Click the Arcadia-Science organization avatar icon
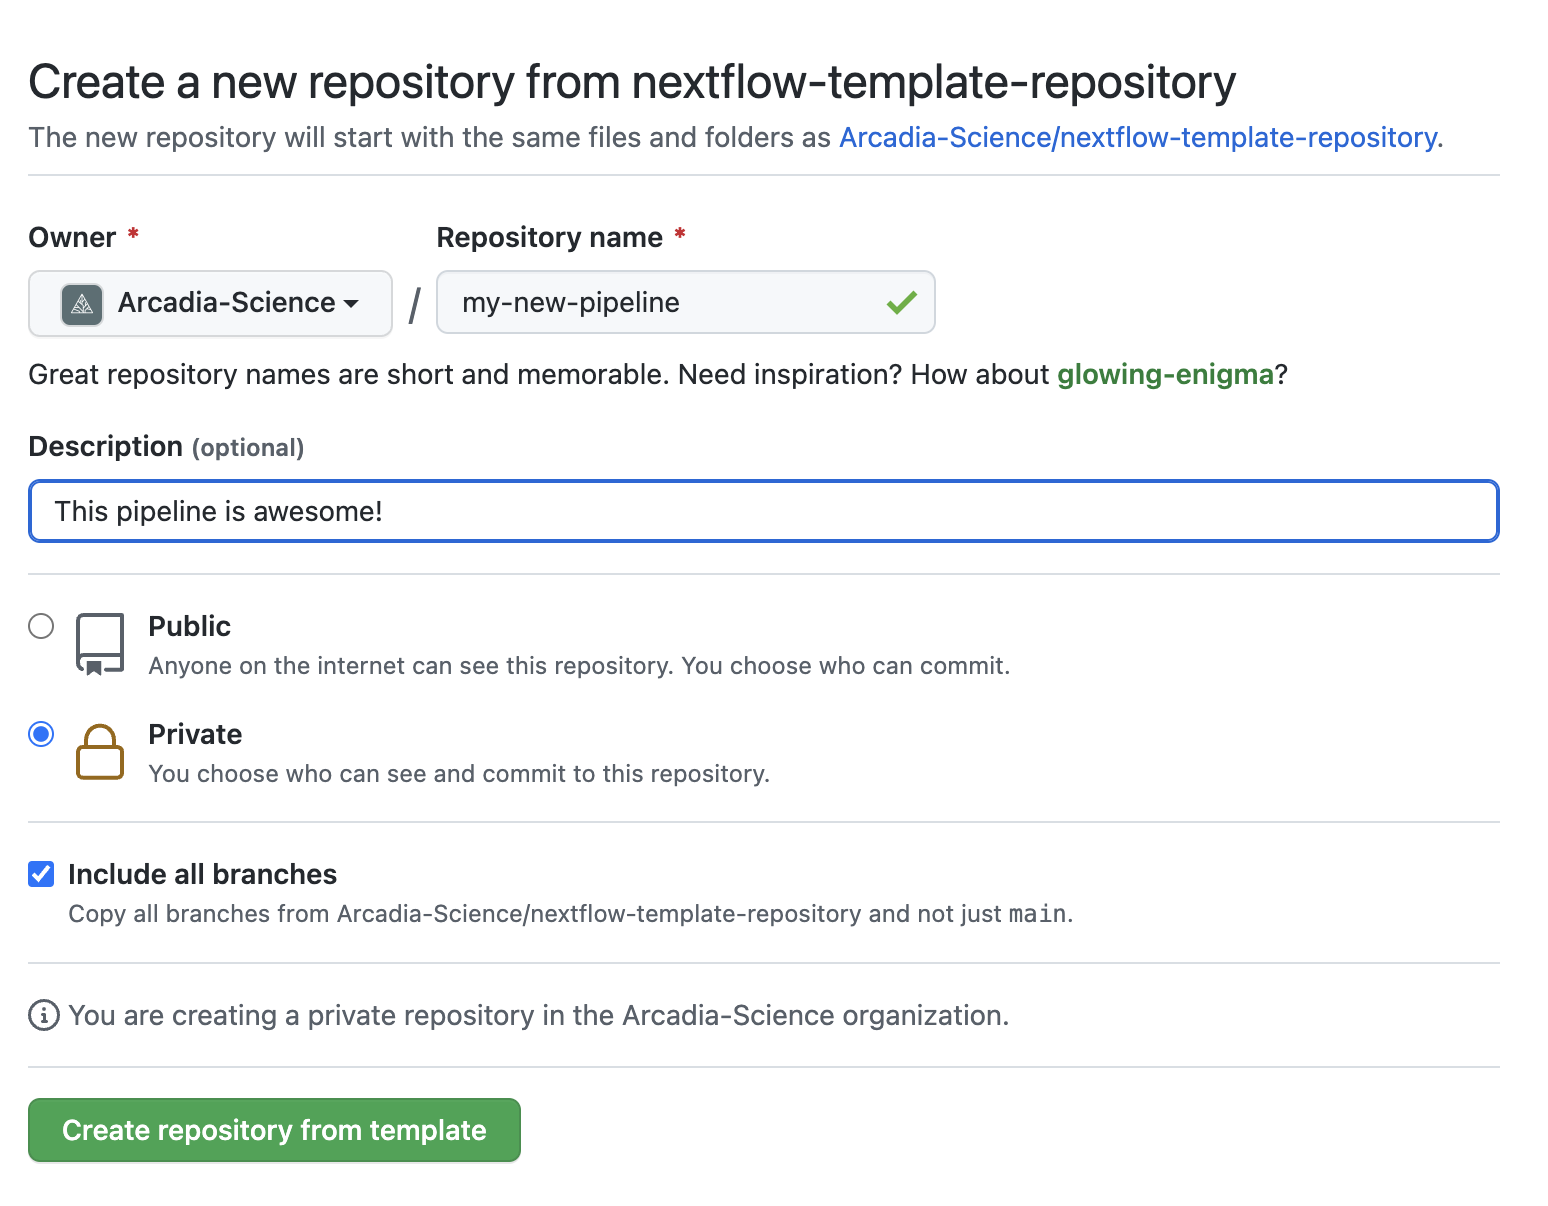The height and width of the screenshot is (1206, 1548). [x=82, y=304]
